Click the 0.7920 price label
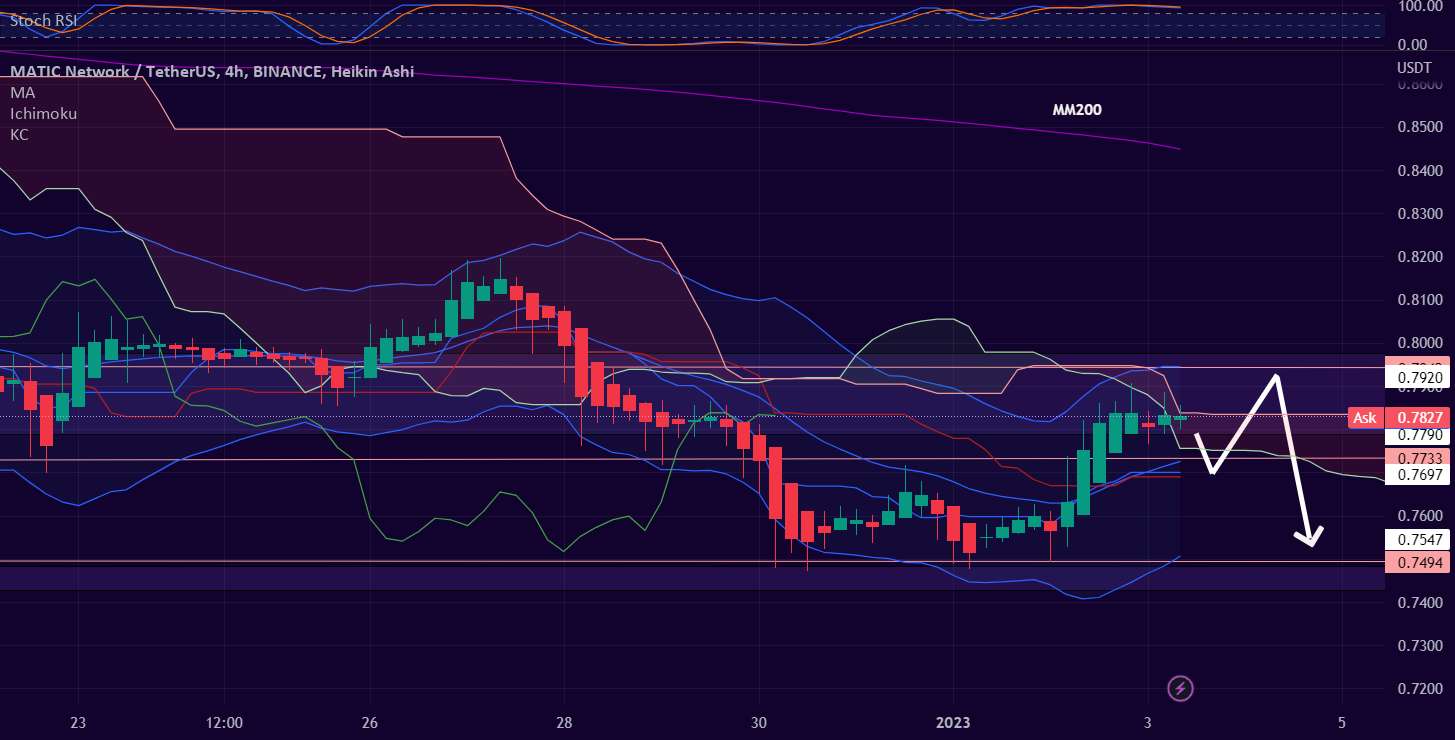This screenshot has height=740, width=1455. [1416, 378]
